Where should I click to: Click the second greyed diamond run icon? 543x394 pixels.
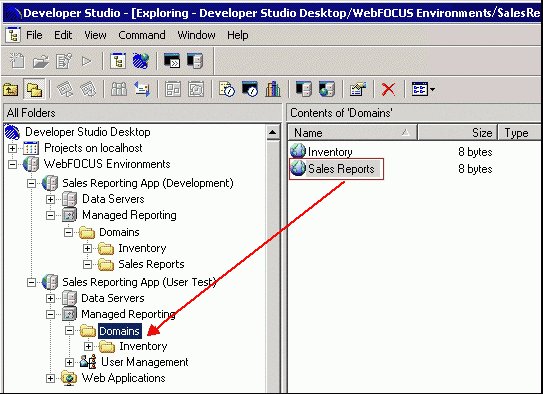[x=88, y=90]
